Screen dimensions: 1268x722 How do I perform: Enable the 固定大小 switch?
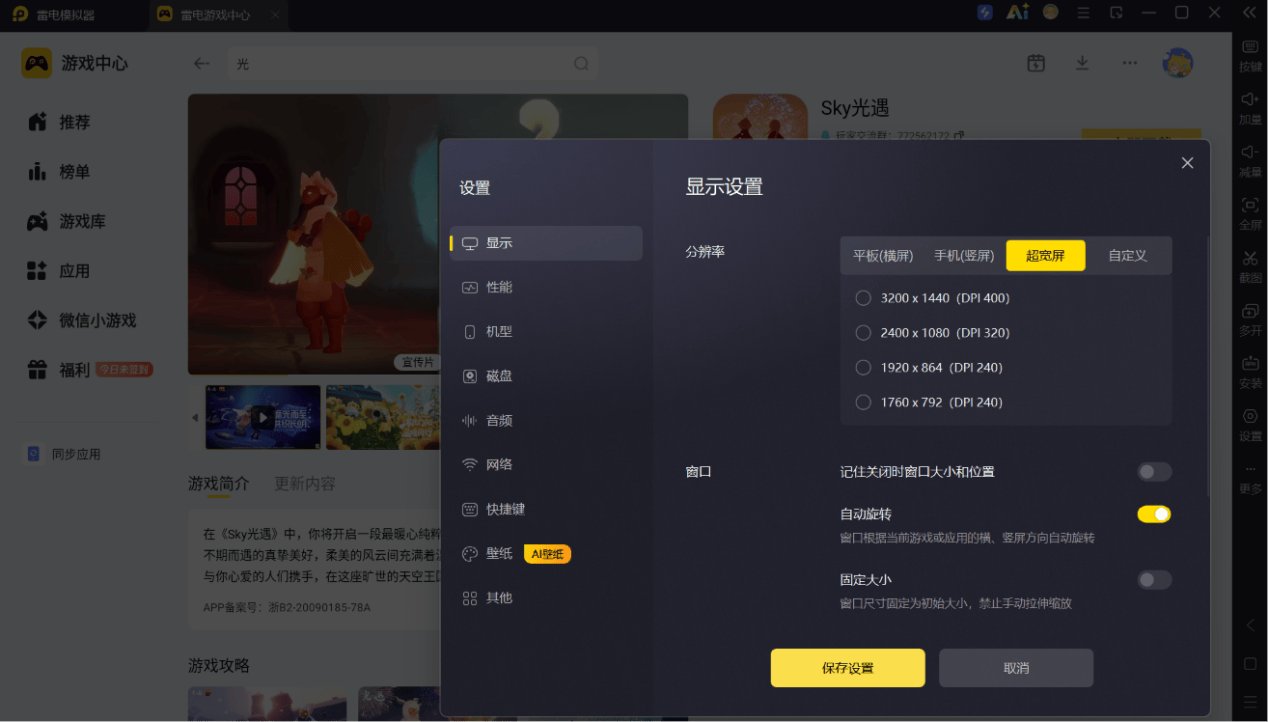tap(1154, 580)
